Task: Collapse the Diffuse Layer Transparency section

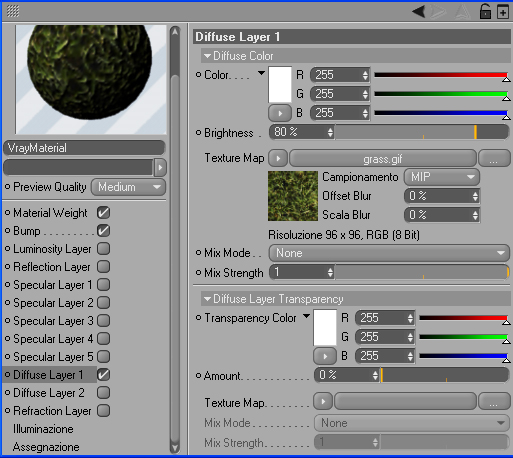Action: coord(208,299)
